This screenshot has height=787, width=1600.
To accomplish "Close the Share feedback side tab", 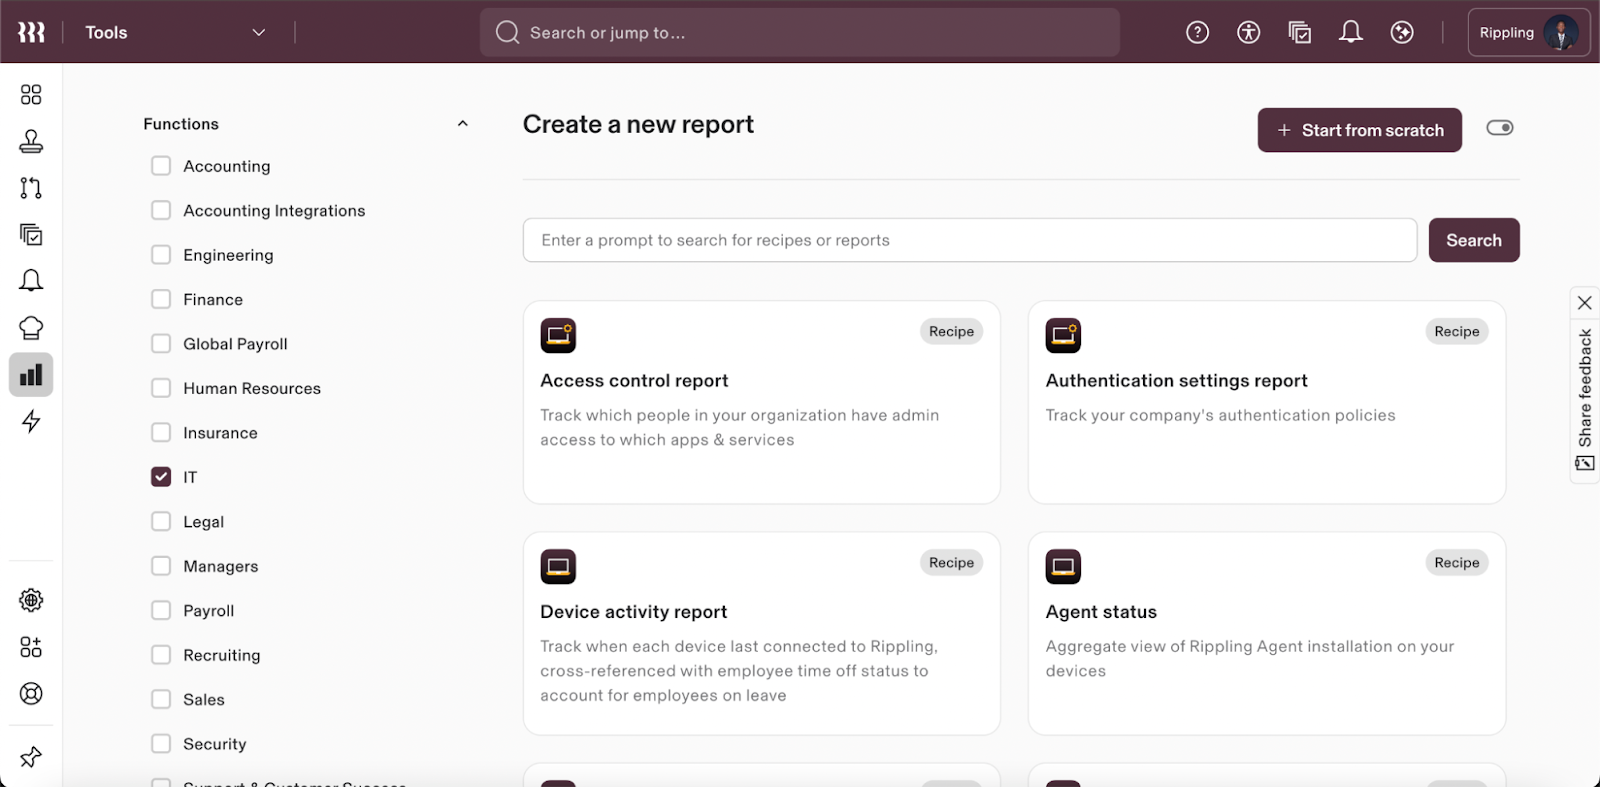I will tap(1585, 303).
